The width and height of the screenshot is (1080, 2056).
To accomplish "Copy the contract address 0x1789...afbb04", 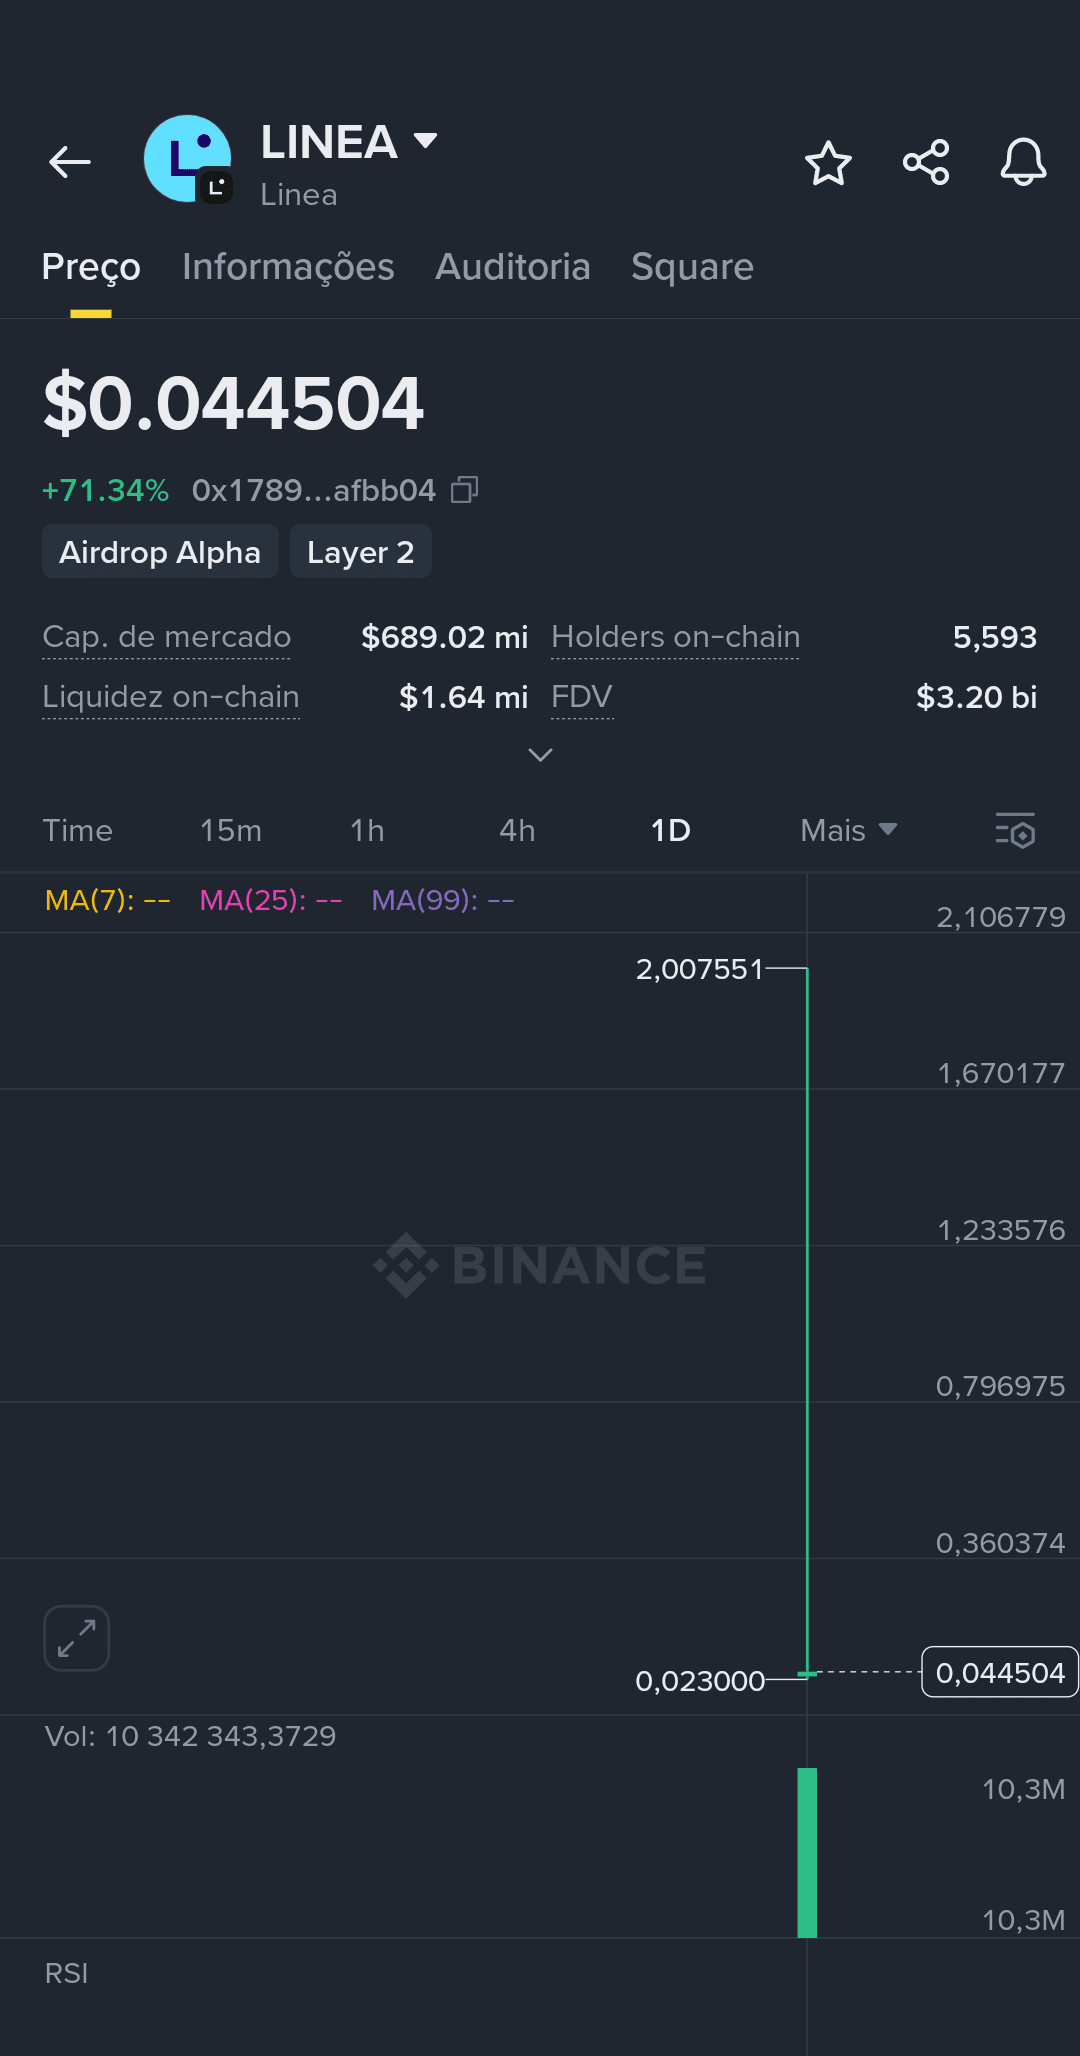I will pos(465,490).
